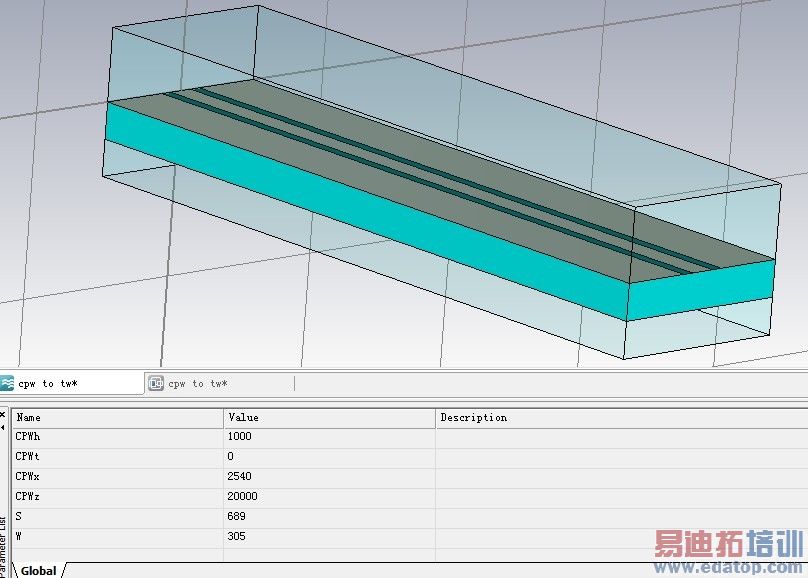Sort parameters by Name column header

tap(118, 418)
